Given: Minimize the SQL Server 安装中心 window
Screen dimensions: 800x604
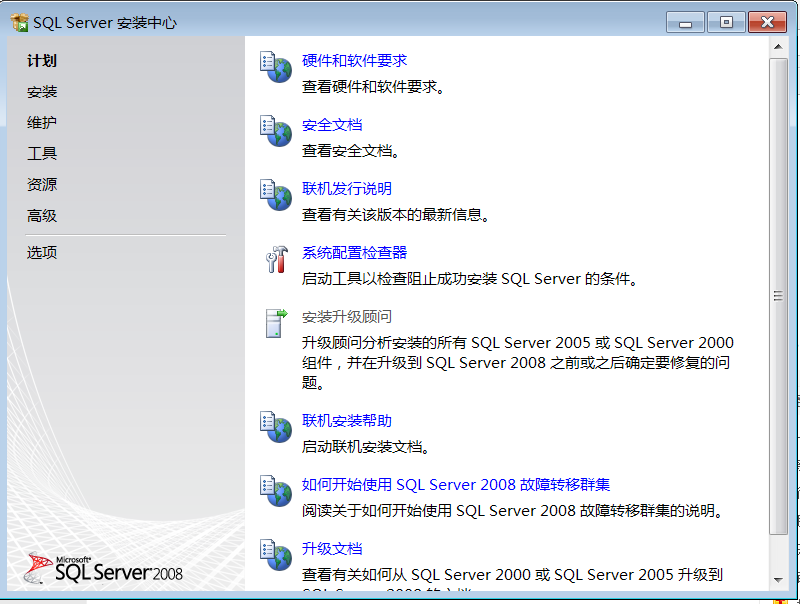Looking at the screenshot, I should click(685, 23).
